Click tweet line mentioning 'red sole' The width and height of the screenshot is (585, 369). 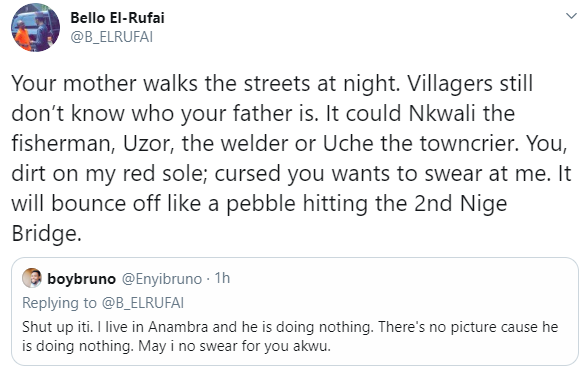[x=291, y=173]
